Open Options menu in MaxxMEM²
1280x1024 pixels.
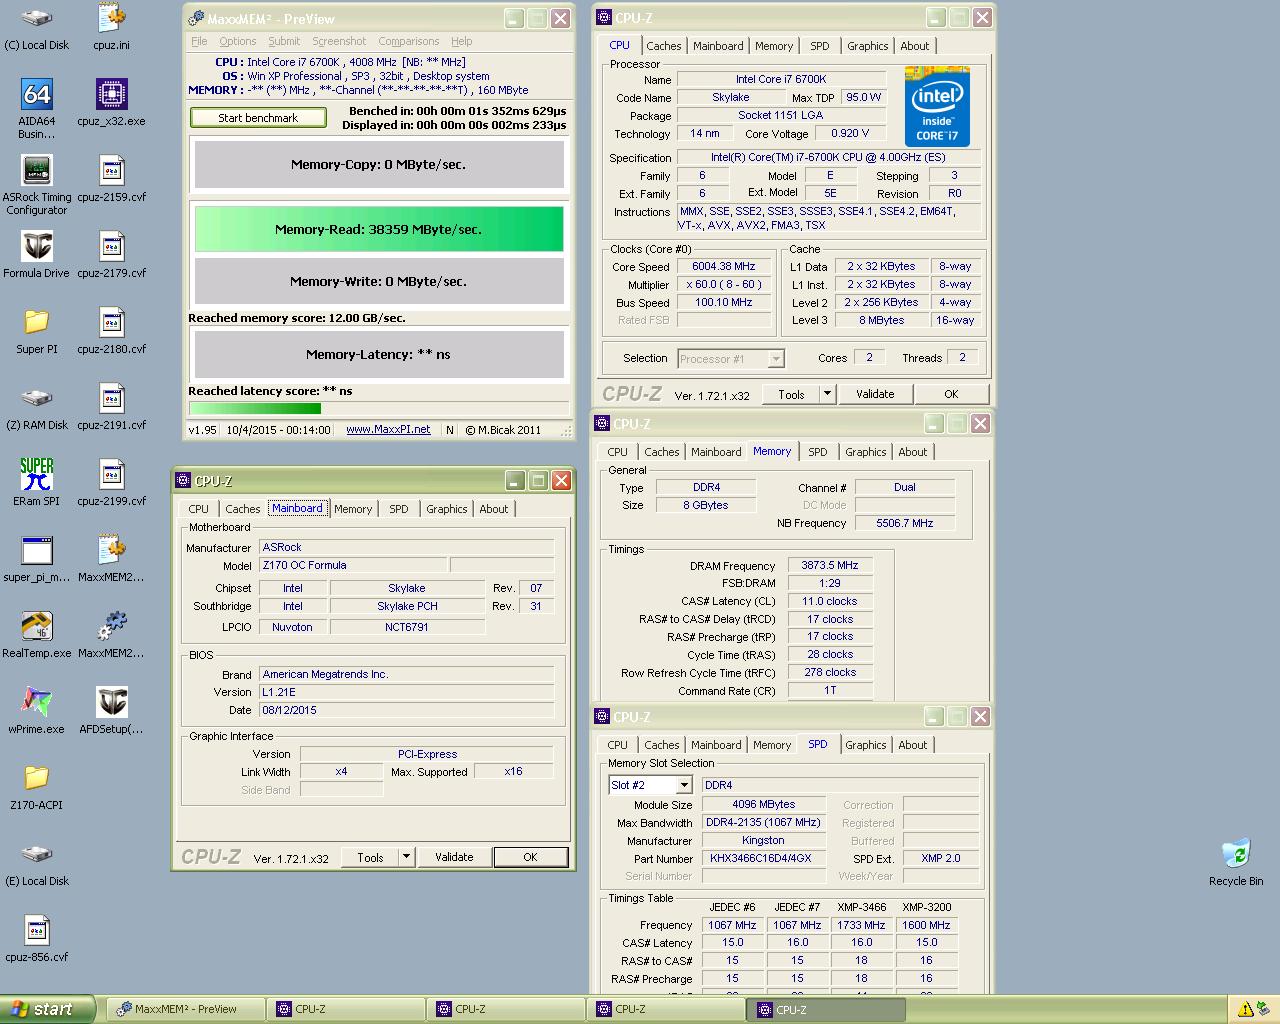pyautogui.click(x=238, y=41)
